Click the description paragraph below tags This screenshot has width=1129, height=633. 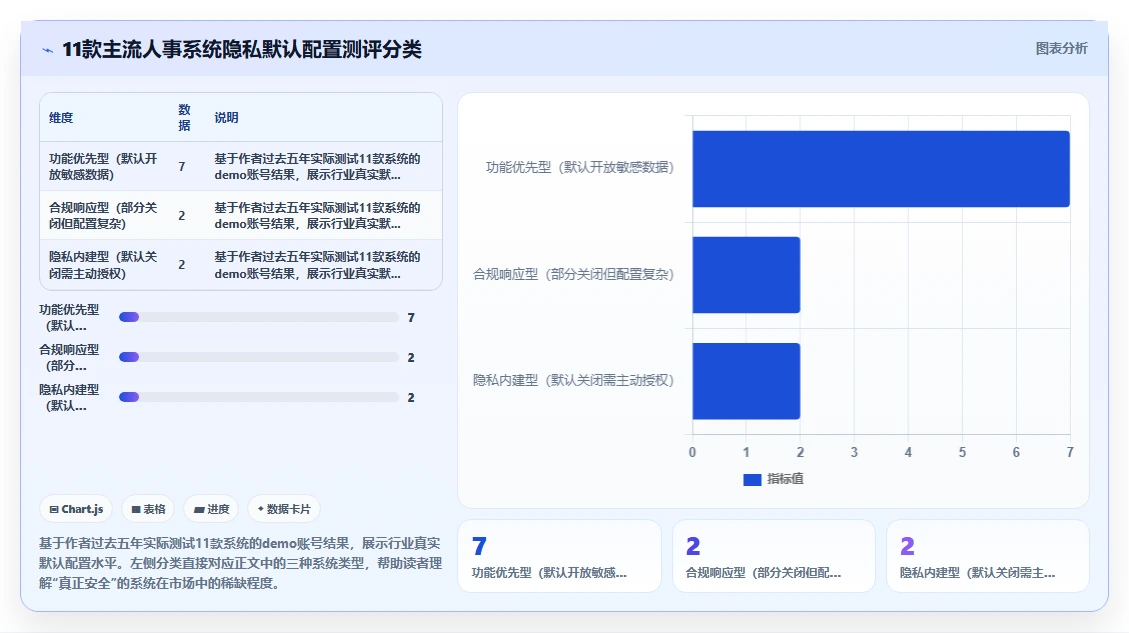tap(240, 563)
